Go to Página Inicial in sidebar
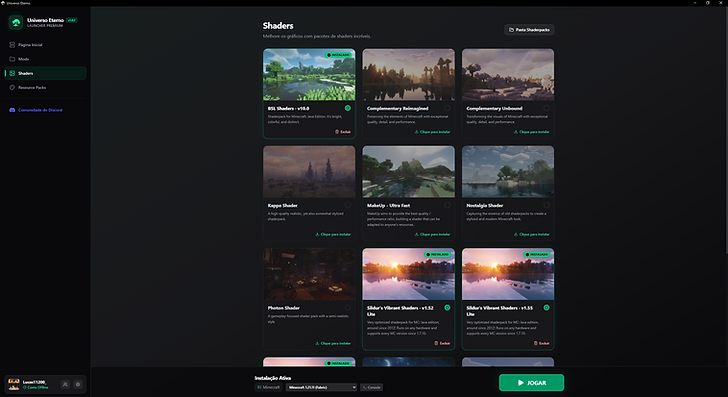728x397 pixels. (45, 45)
